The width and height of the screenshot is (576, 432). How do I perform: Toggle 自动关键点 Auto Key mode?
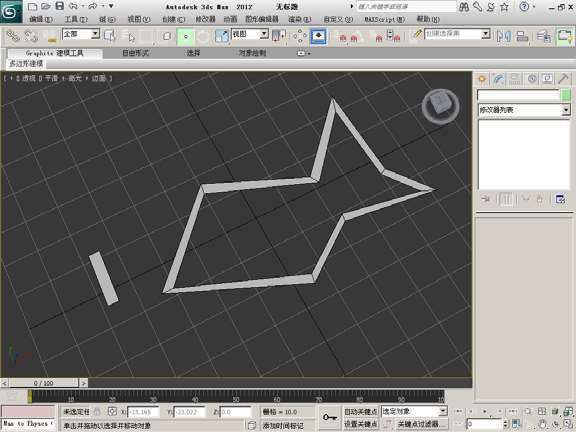360,411
